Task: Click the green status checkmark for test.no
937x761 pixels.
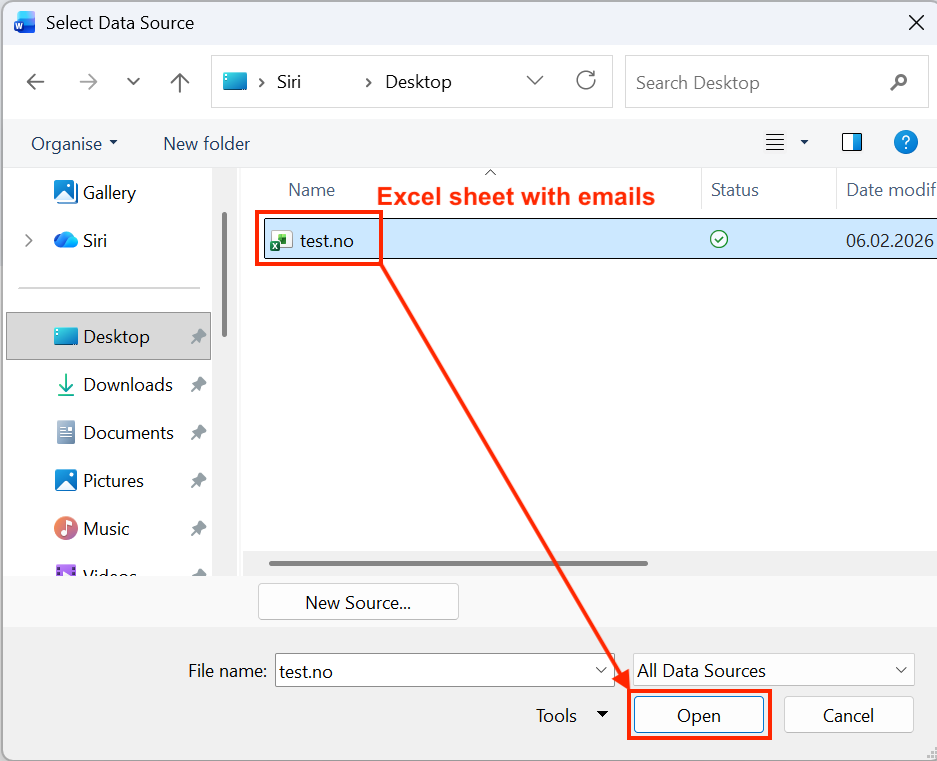Action: pos(718,239)
